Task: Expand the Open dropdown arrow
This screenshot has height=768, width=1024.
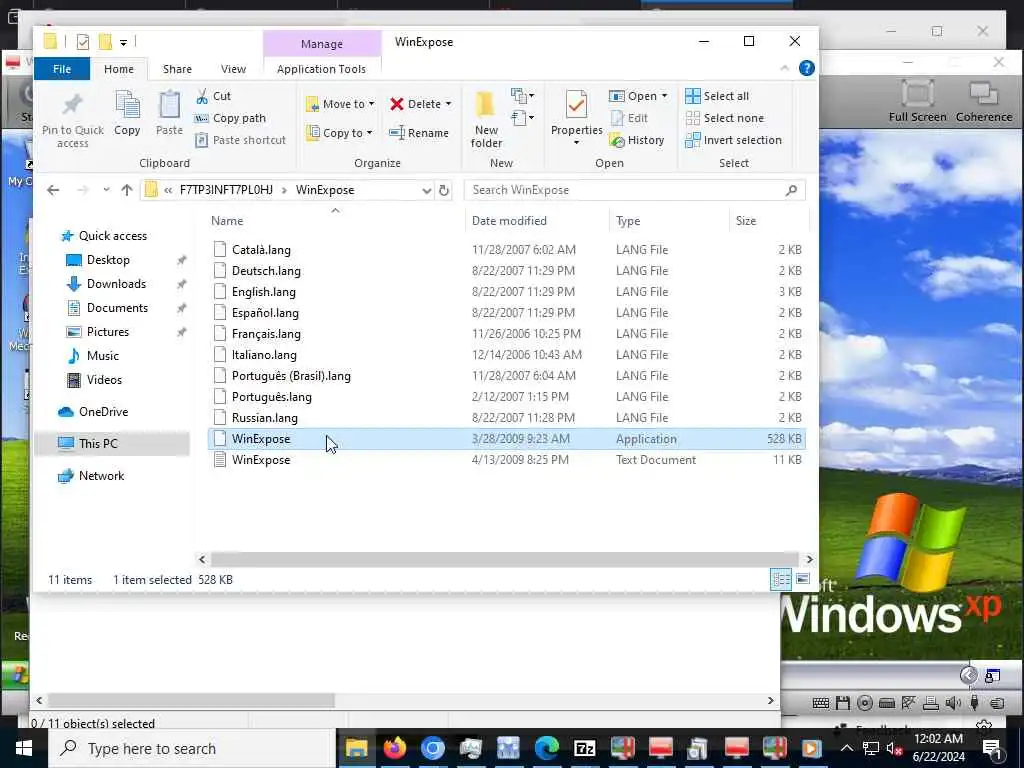Action: [664, 96]
